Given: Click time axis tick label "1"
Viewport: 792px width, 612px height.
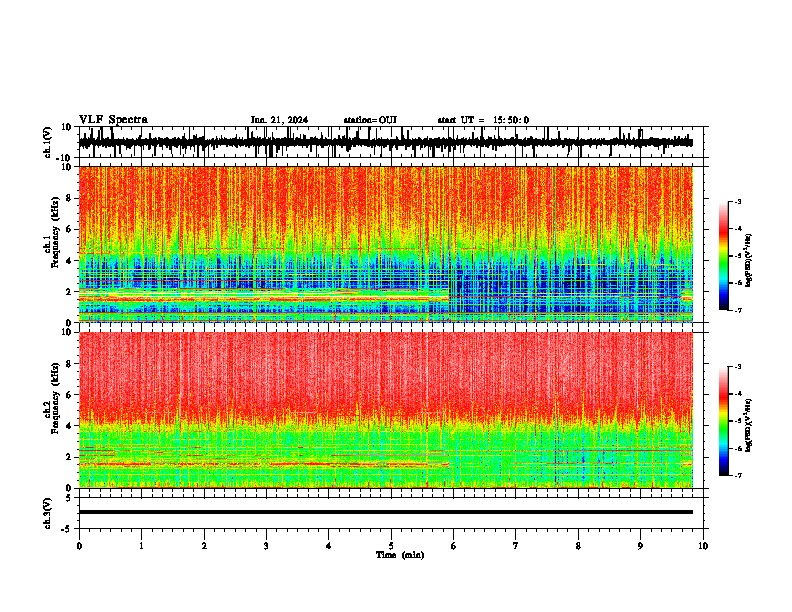Looking at the screenshot, I should pos(141,546).
